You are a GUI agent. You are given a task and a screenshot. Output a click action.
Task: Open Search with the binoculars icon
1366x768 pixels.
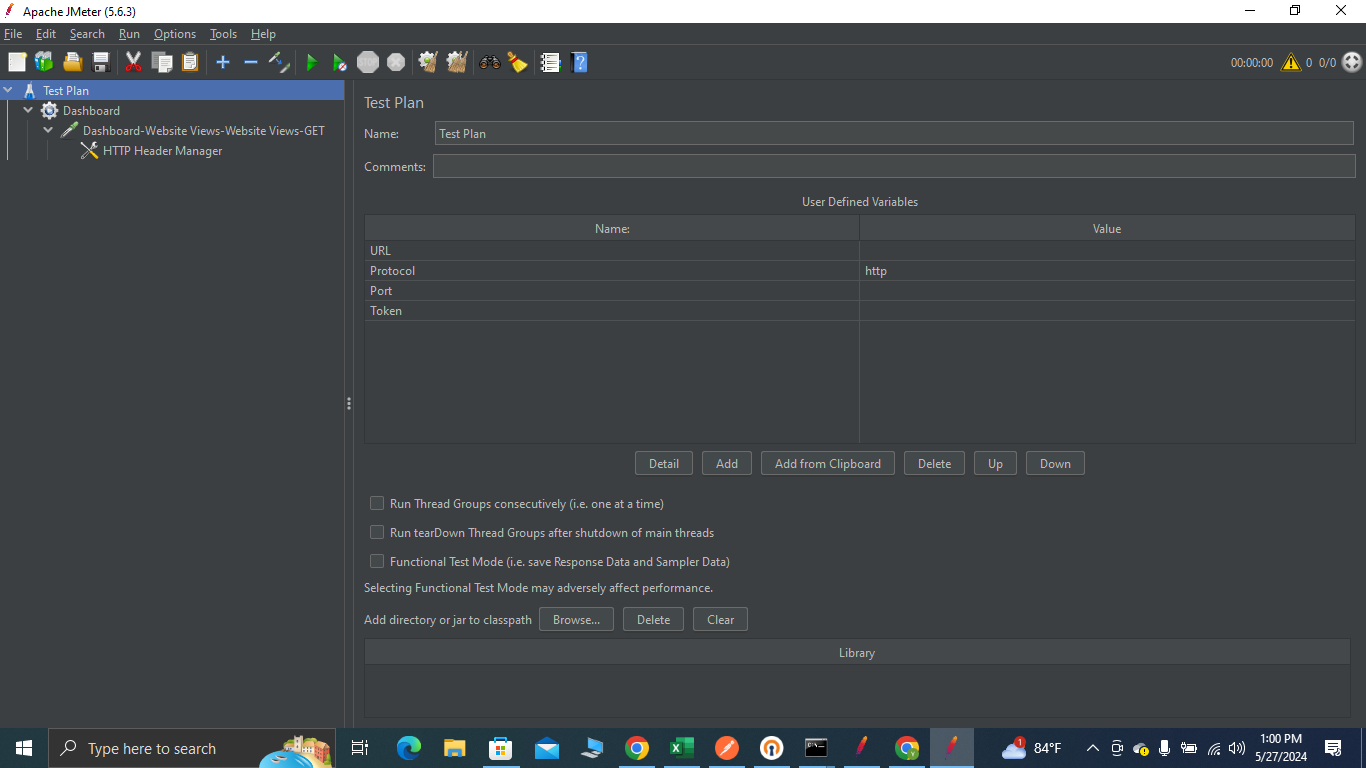click(489, 62)
